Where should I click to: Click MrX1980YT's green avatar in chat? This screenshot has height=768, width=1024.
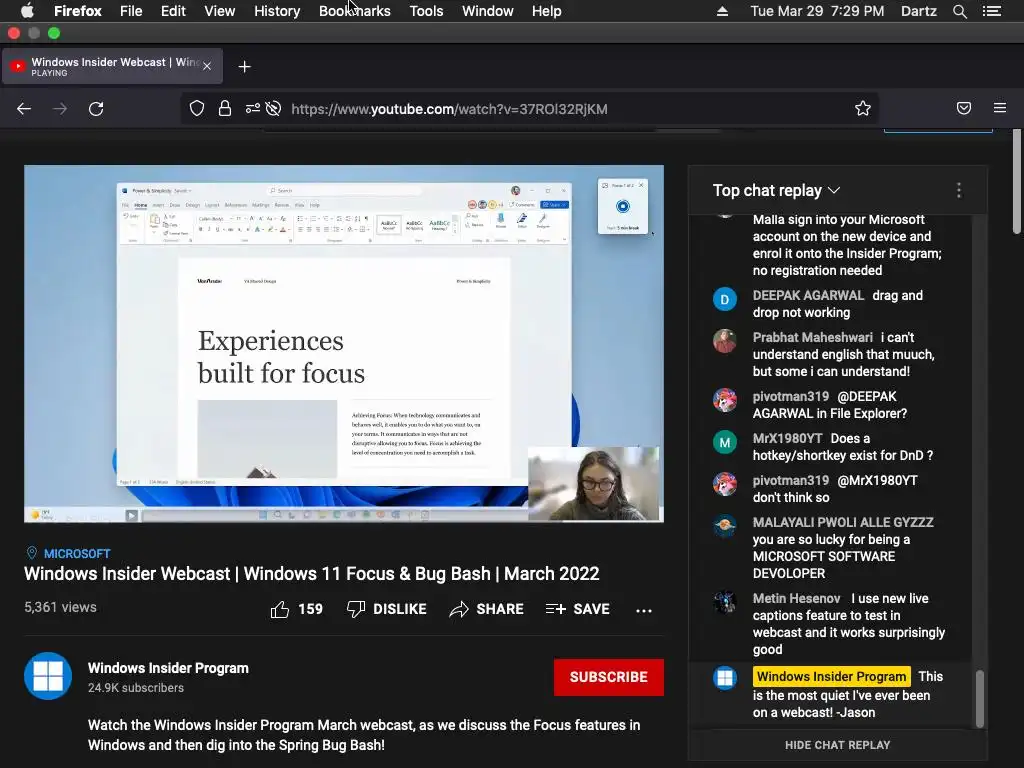(x=724, y=443)
